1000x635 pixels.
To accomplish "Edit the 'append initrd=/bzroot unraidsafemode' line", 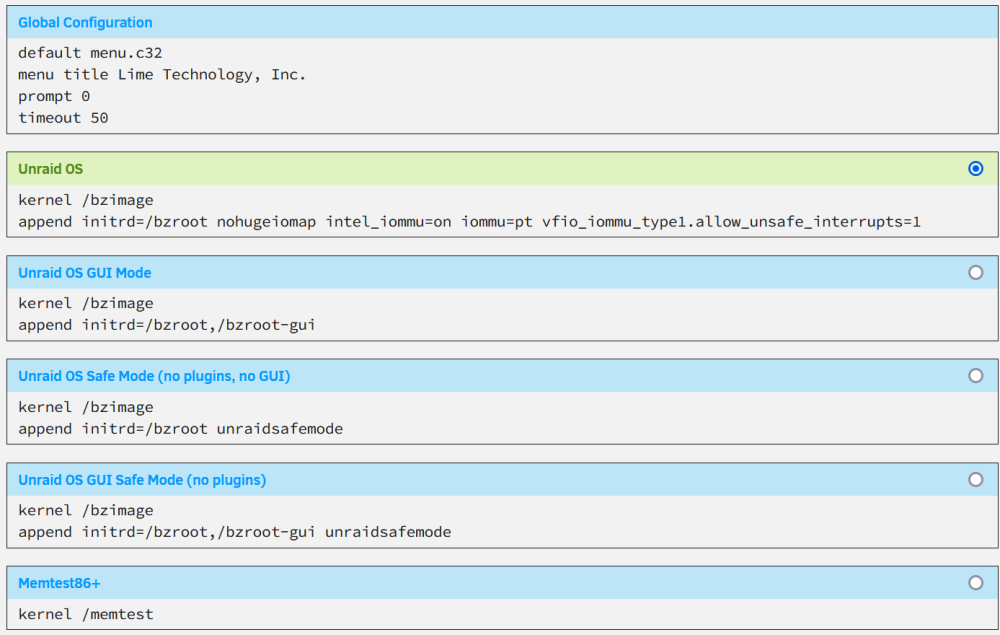I will click(180, 429).
